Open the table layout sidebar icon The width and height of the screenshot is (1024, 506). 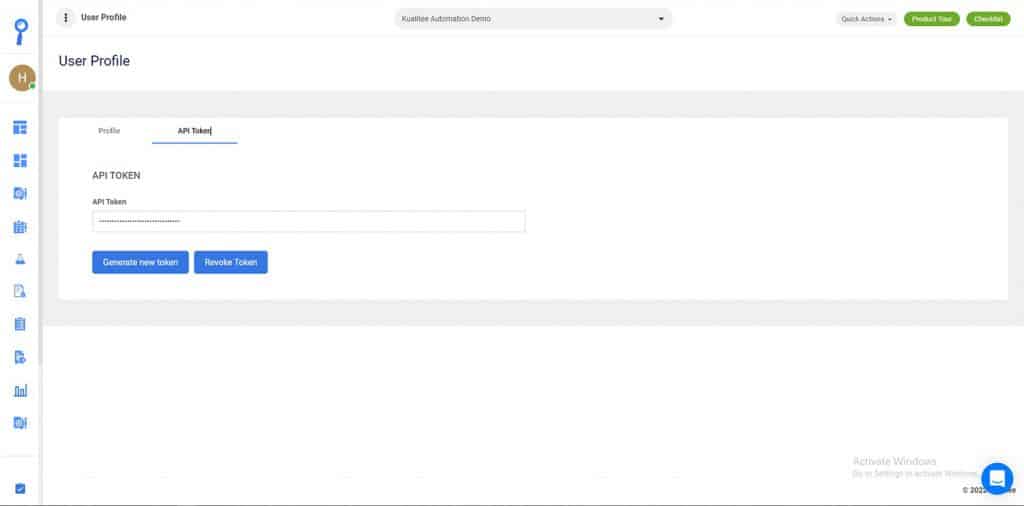[20, 127]
